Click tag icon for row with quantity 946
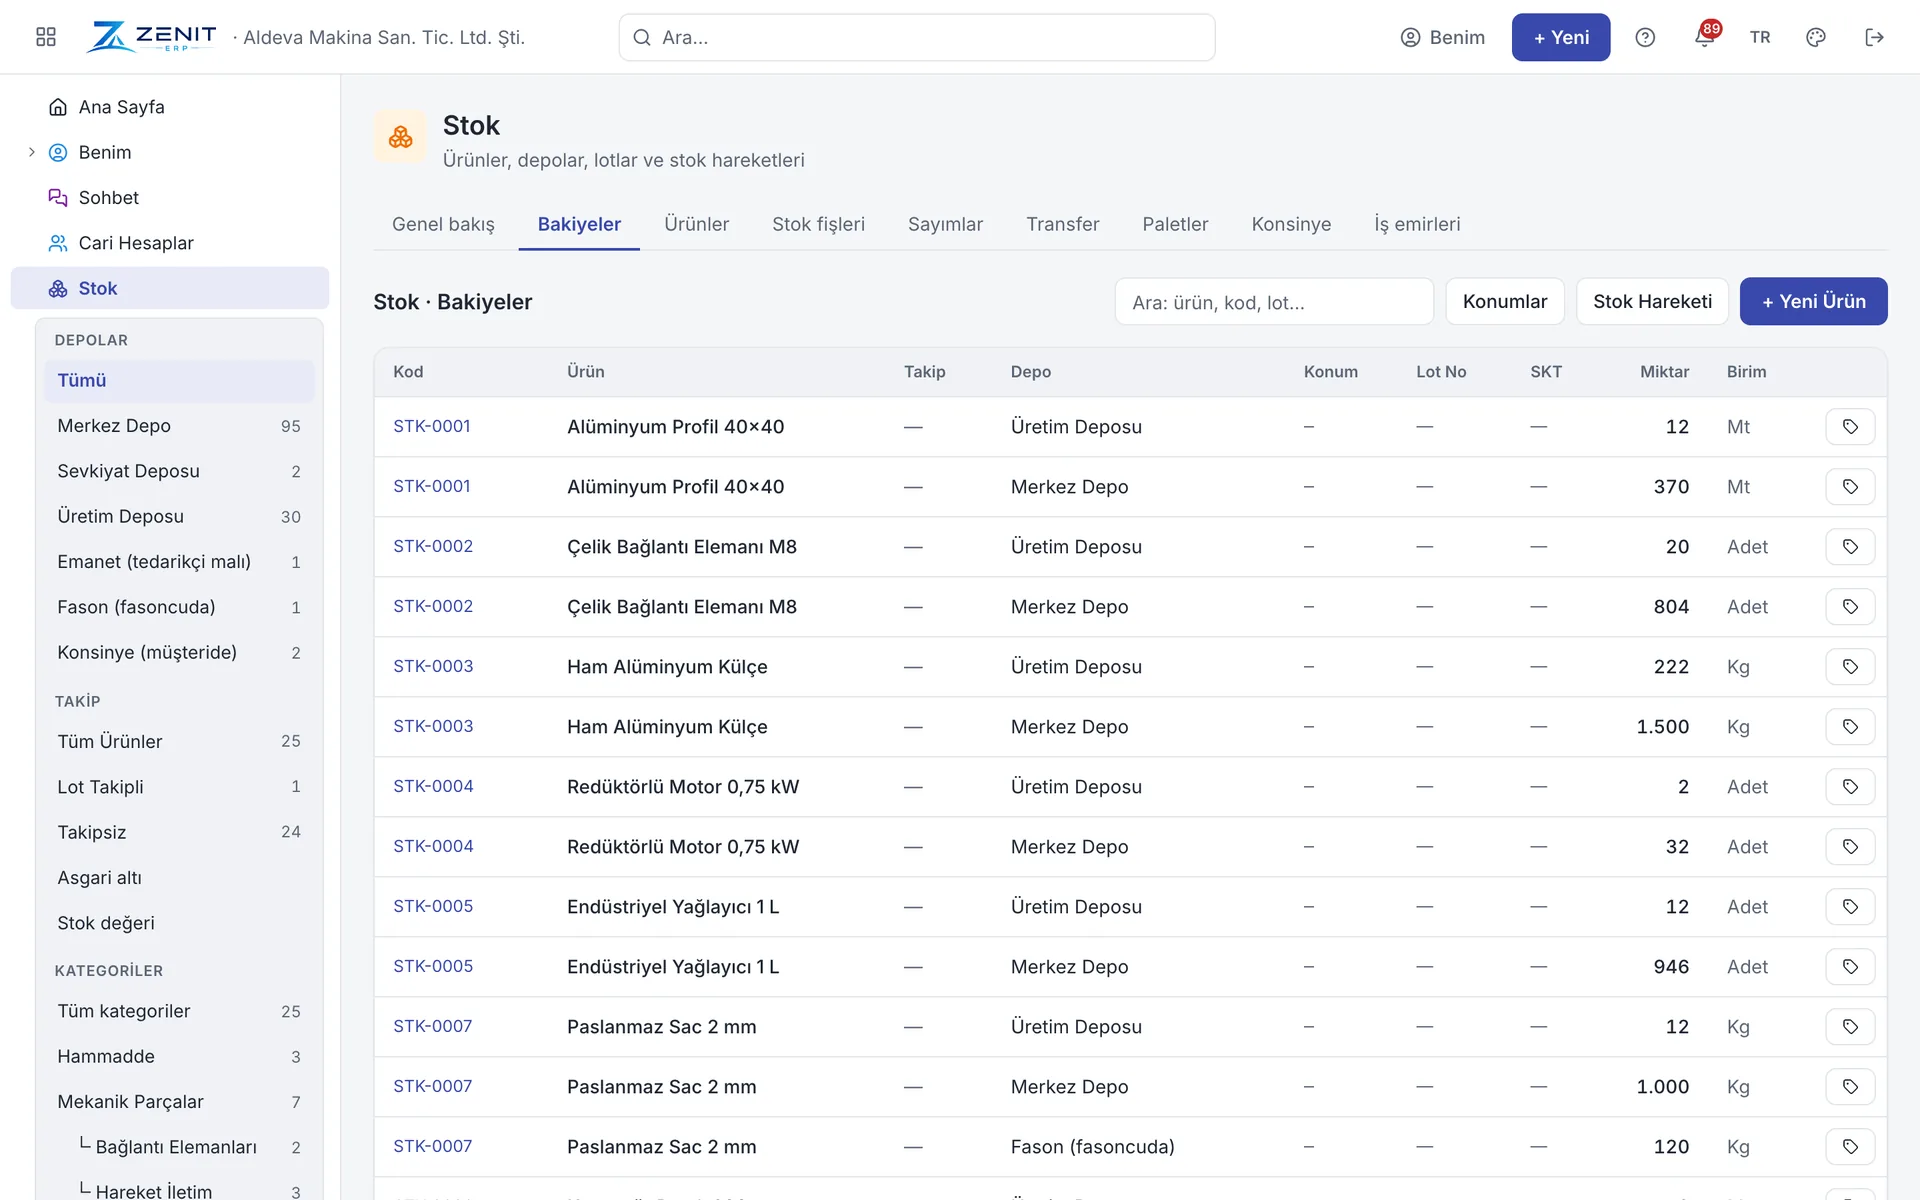This screenshot has width=1920, height=1200. pyautogui.click(x=1850, y=967)
